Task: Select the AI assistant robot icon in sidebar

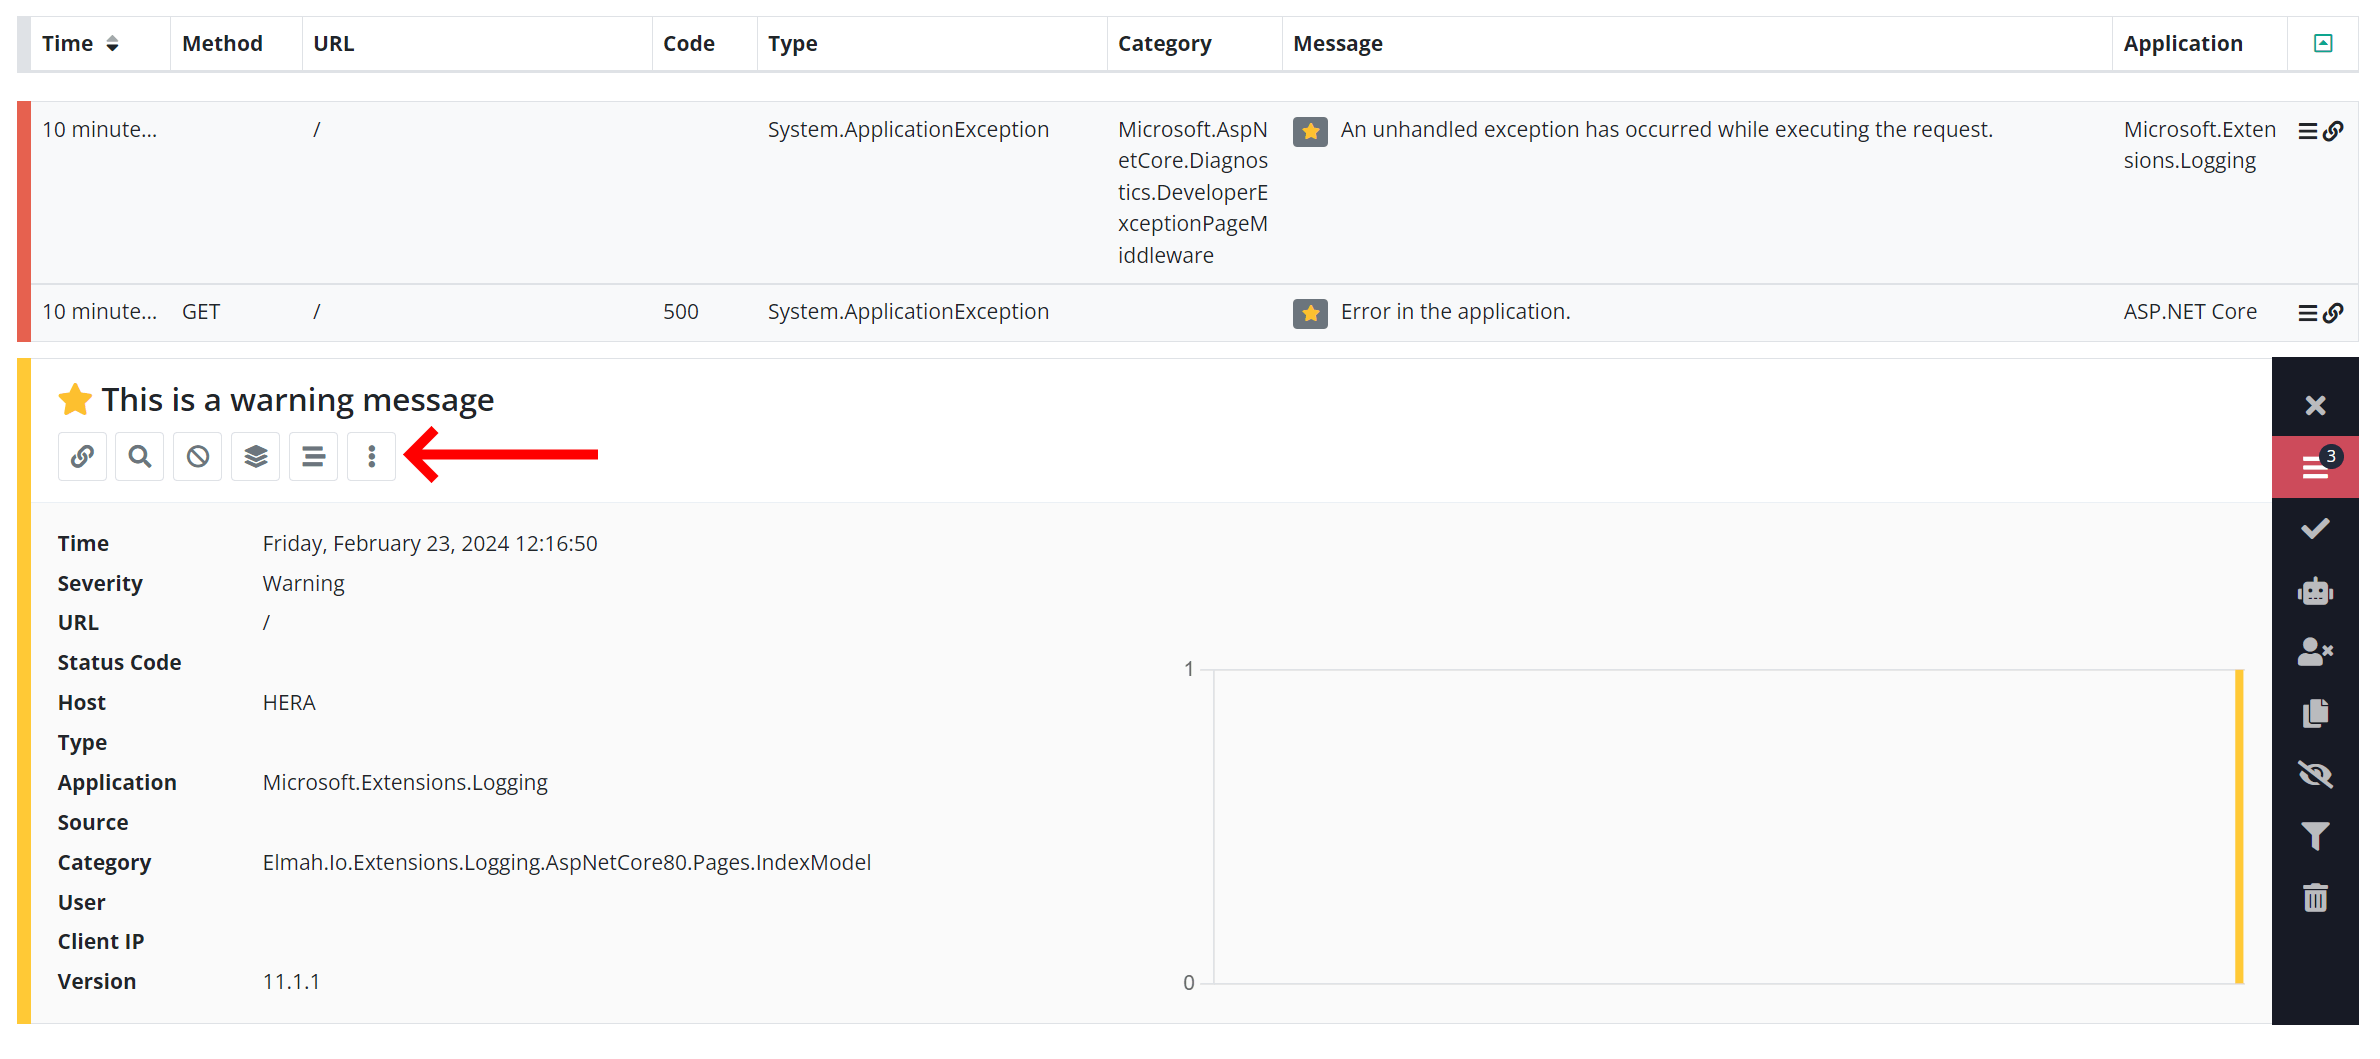Action: (x=2315, y=590)
